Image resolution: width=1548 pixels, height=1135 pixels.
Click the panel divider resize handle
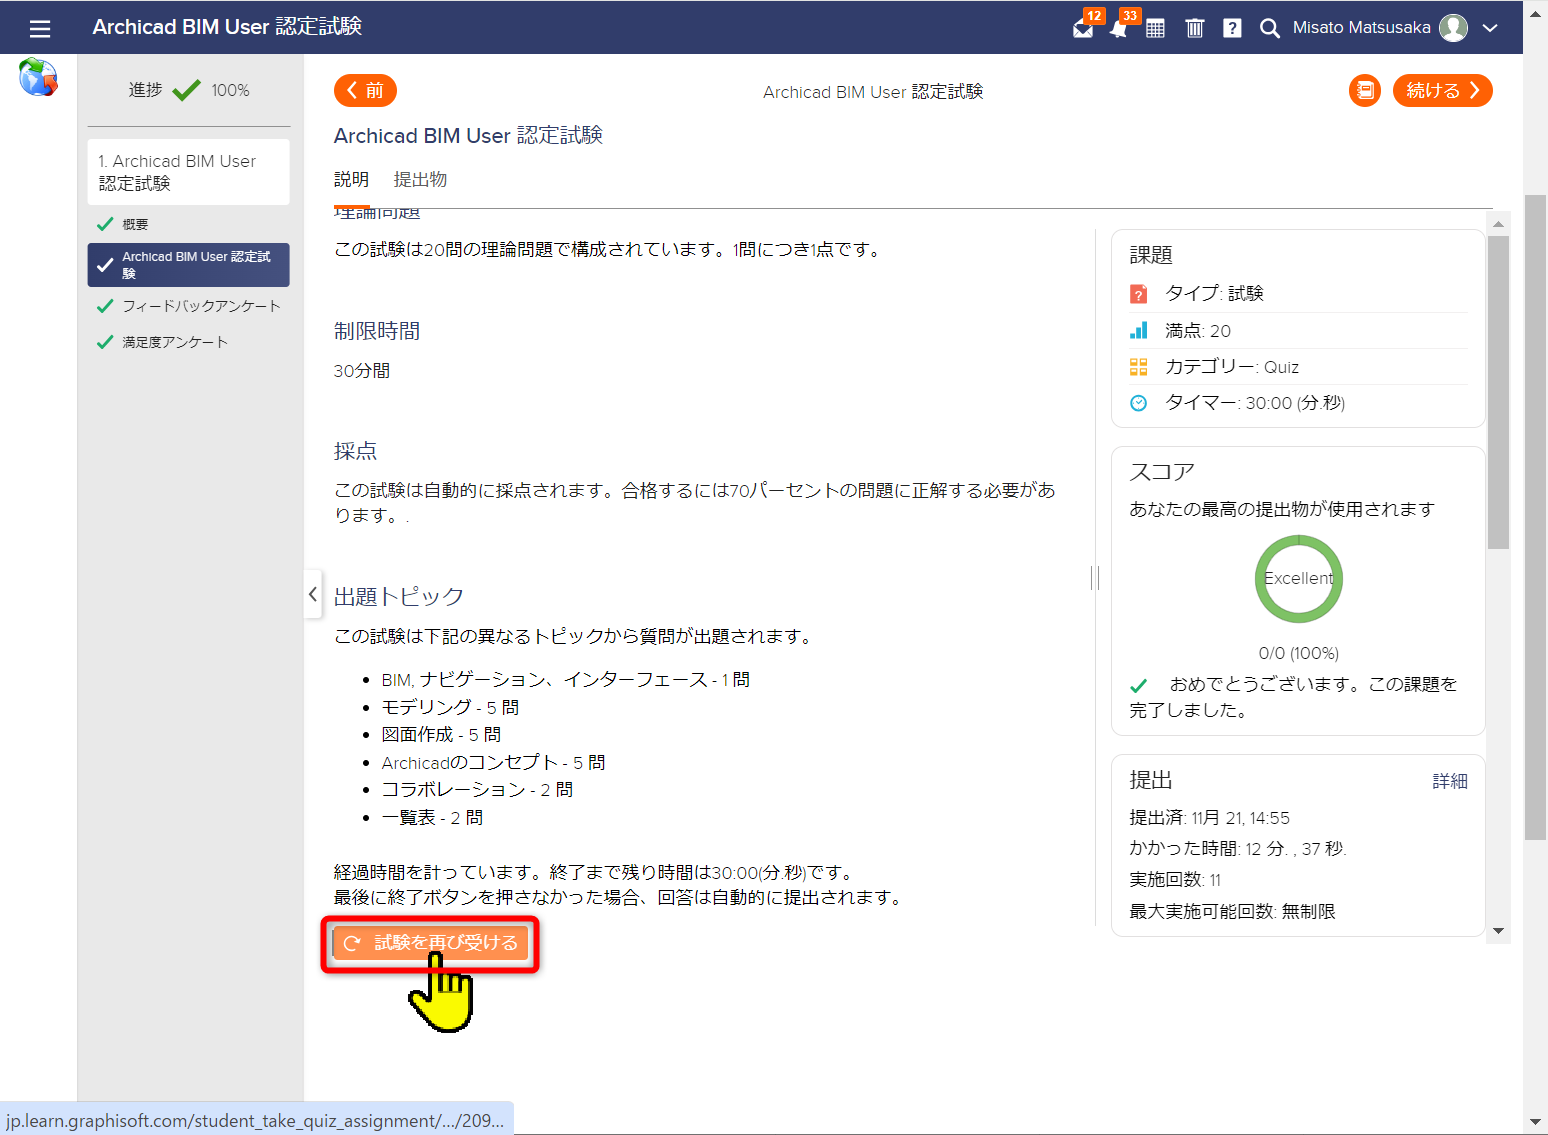click(1095, 577)
